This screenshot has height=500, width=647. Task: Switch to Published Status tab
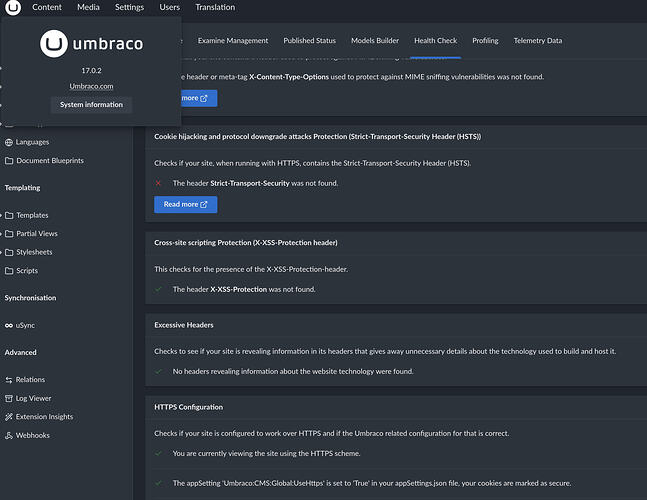[309, 41]
